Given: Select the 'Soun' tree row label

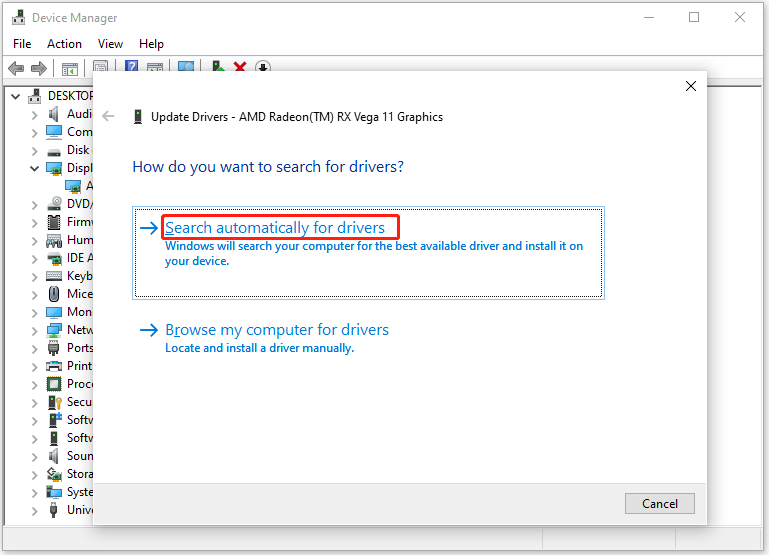Looking at the screenshot, I should pos(79,456).
